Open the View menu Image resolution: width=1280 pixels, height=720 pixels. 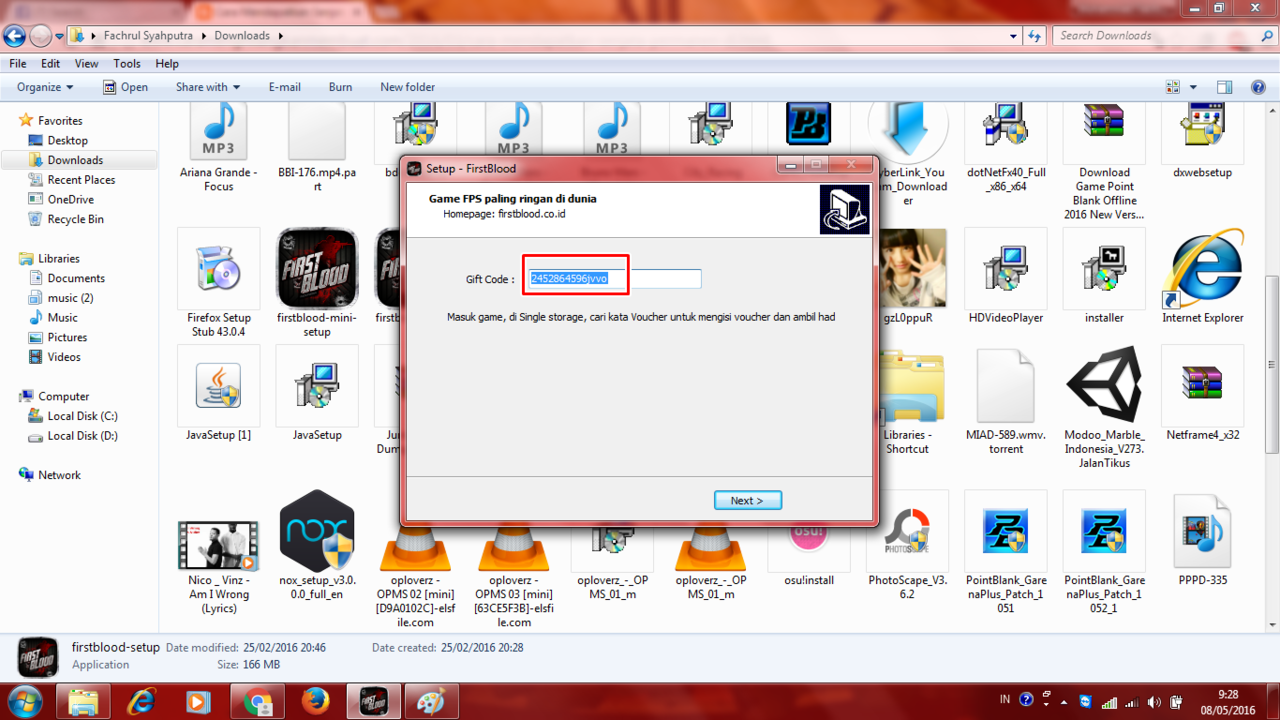tap(87, 64)
